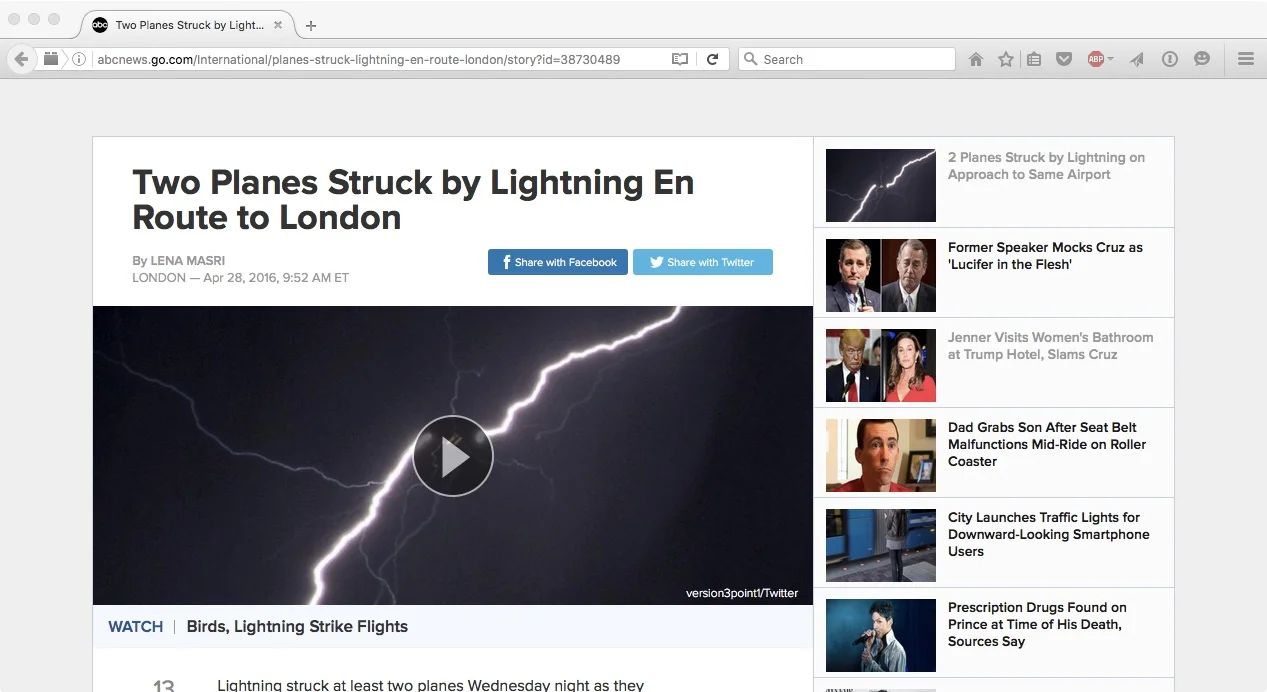
Task: Show site information icon in URL bar
Action: click(x=79, y=60)
